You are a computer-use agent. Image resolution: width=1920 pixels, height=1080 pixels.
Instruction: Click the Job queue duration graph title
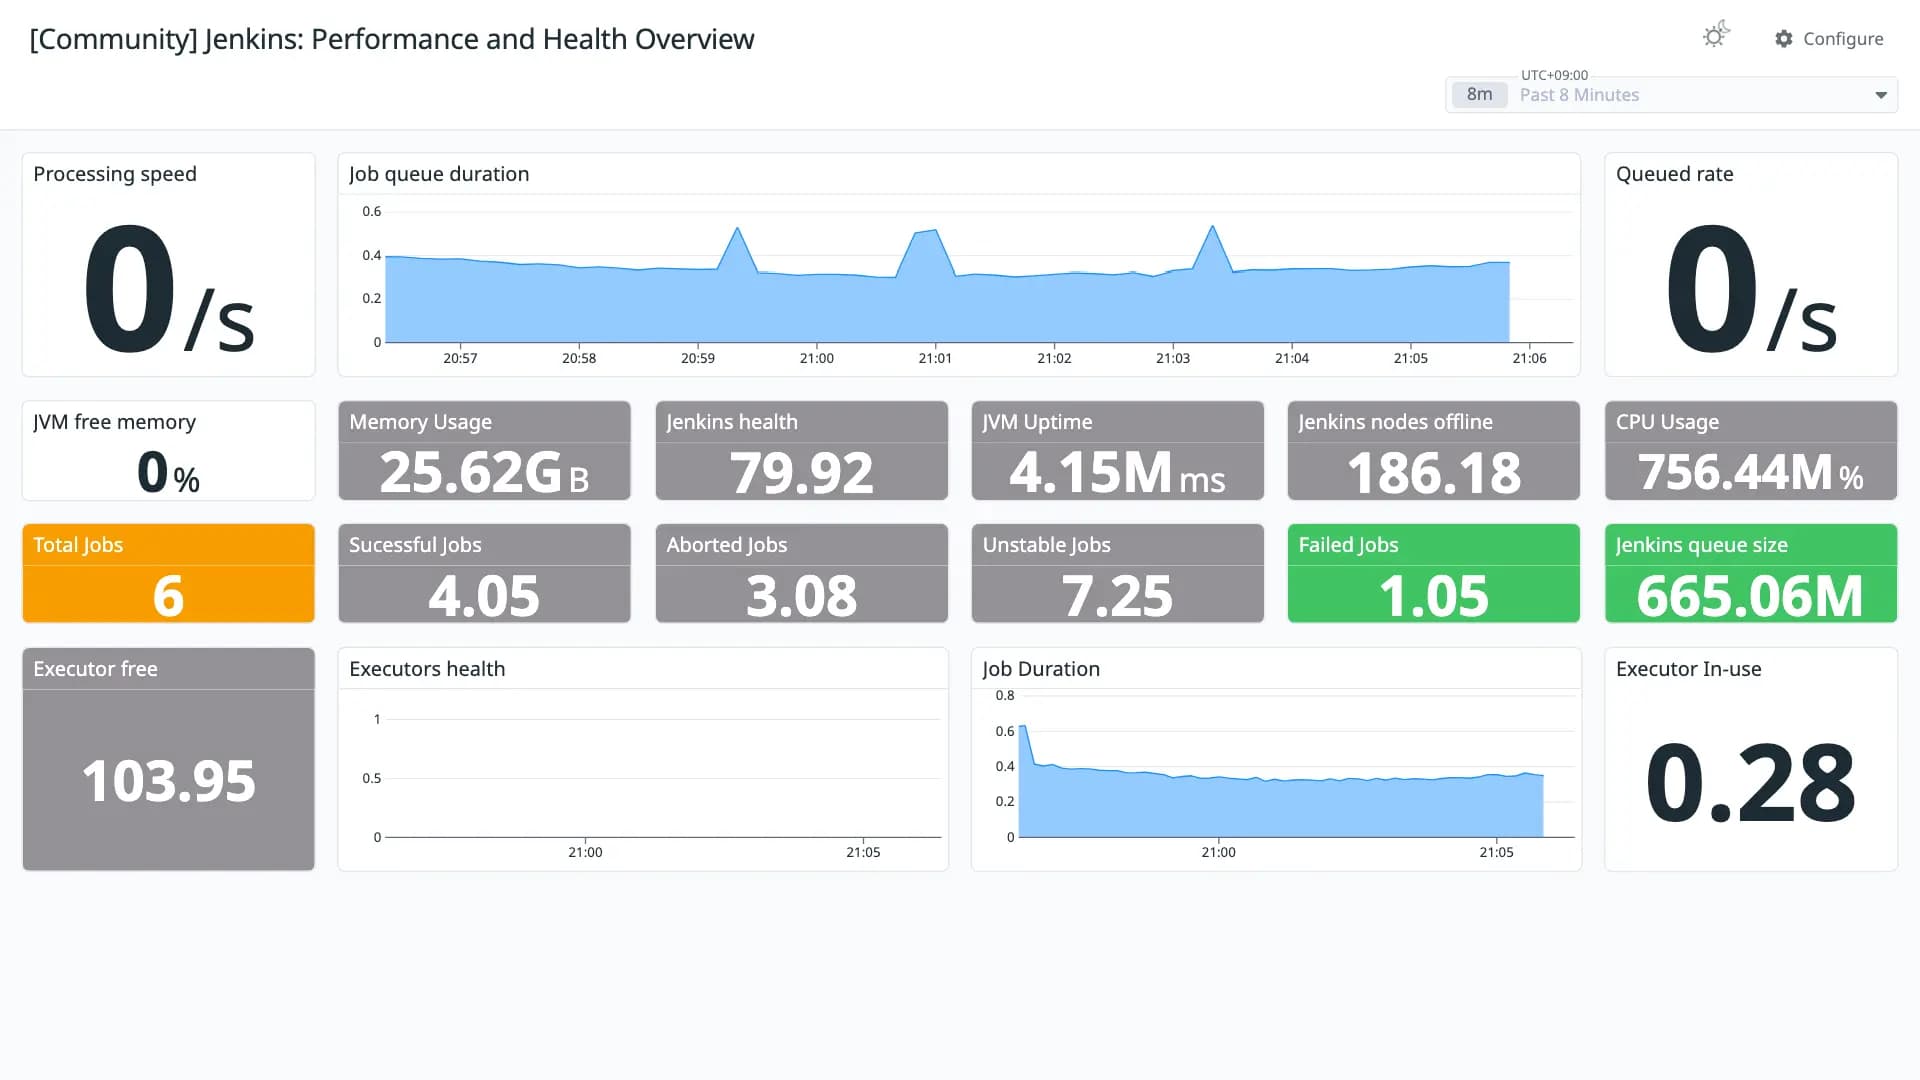click(439, 174)
